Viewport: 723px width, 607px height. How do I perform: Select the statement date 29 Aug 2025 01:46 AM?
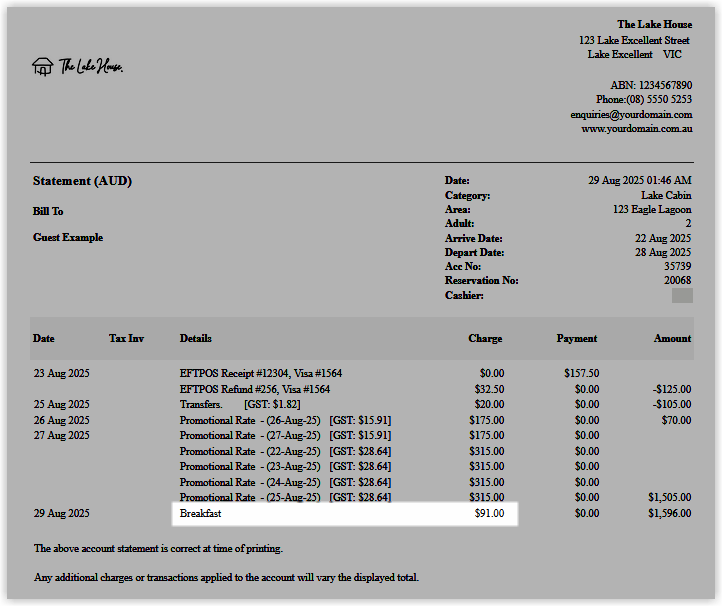(x=640, y=180)
